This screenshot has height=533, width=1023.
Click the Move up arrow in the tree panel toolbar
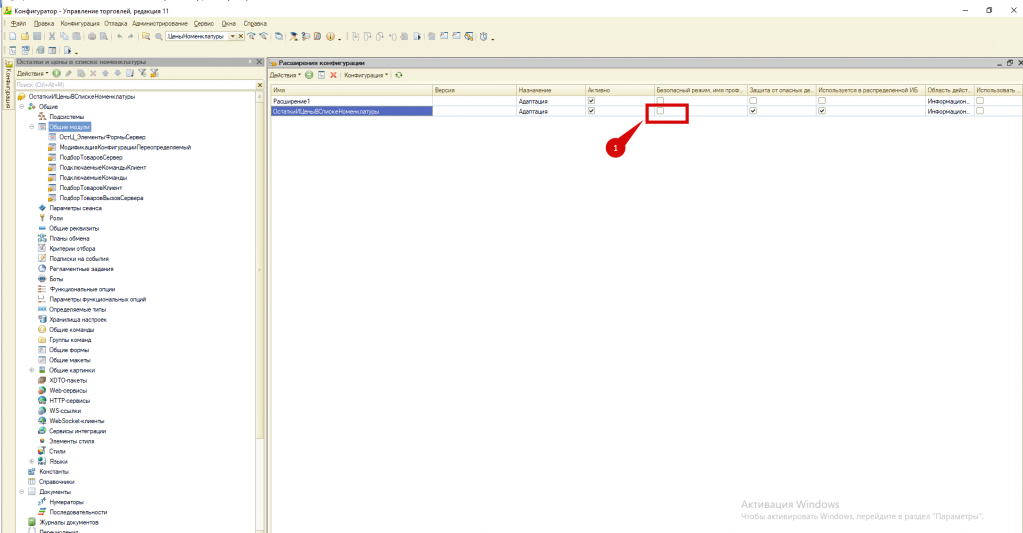(x=105, y=73)
